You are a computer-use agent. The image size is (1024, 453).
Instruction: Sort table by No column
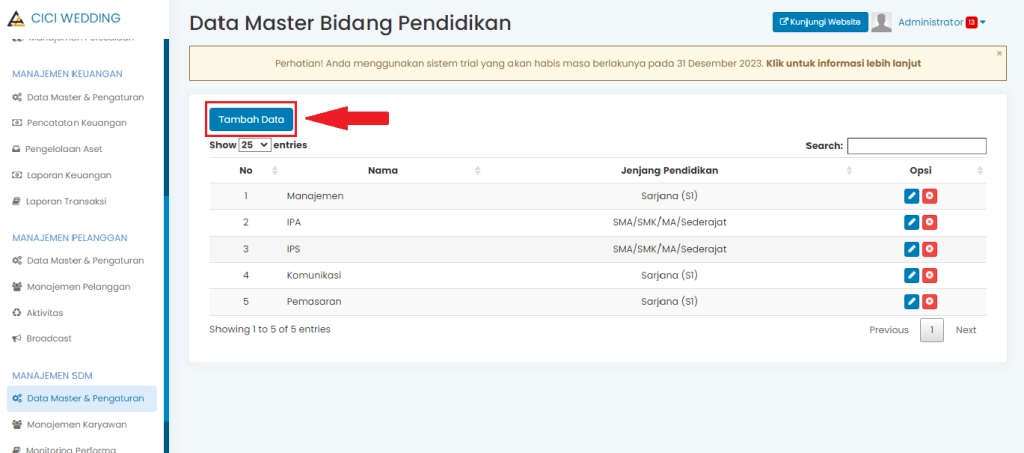[245, 170]
